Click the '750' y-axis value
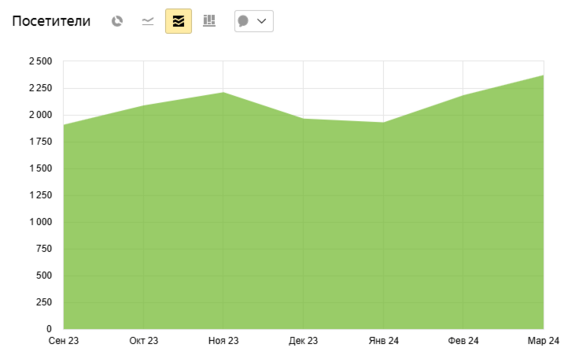The width and height of the screenshot is (575, 360). point(44,249)
